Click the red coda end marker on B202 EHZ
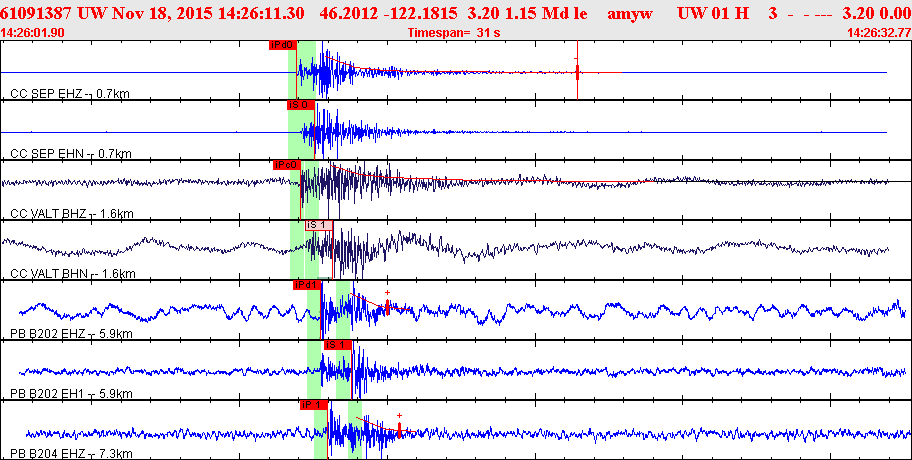The height and width of the screenshot is (460, 912). pyautogui.click(x=387, y=307)
